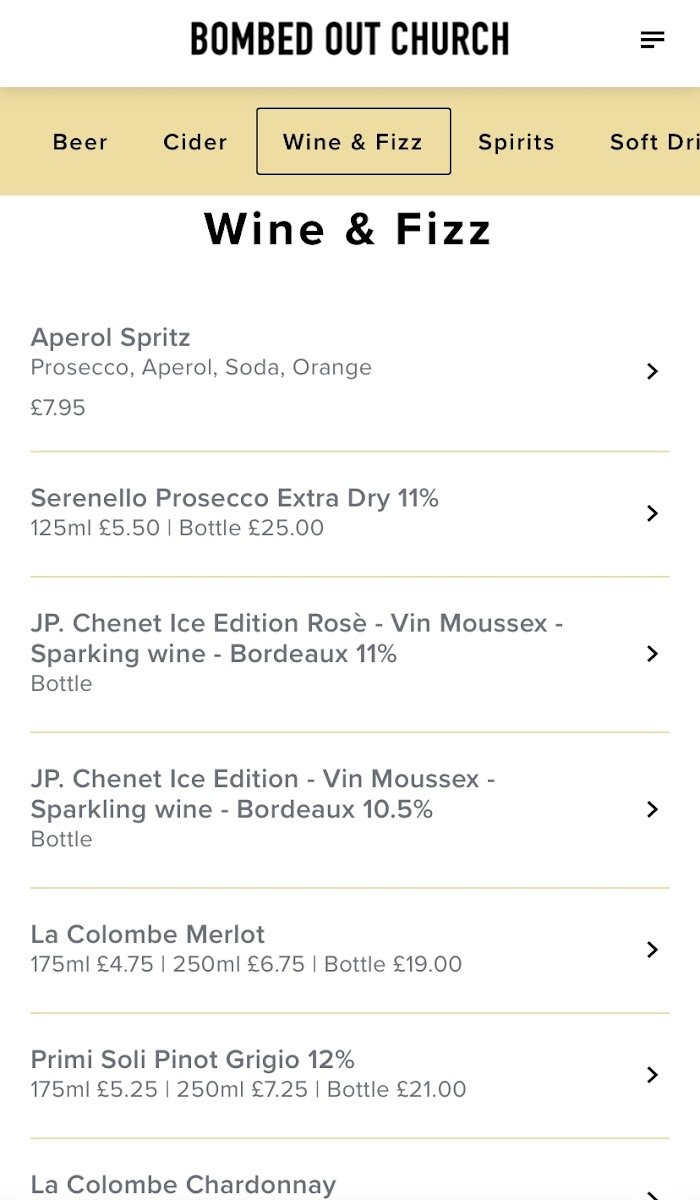This screenshot has width=700, height=1200.
Task: Switch to the Beer tab
Action: click(x=80, y=142)
